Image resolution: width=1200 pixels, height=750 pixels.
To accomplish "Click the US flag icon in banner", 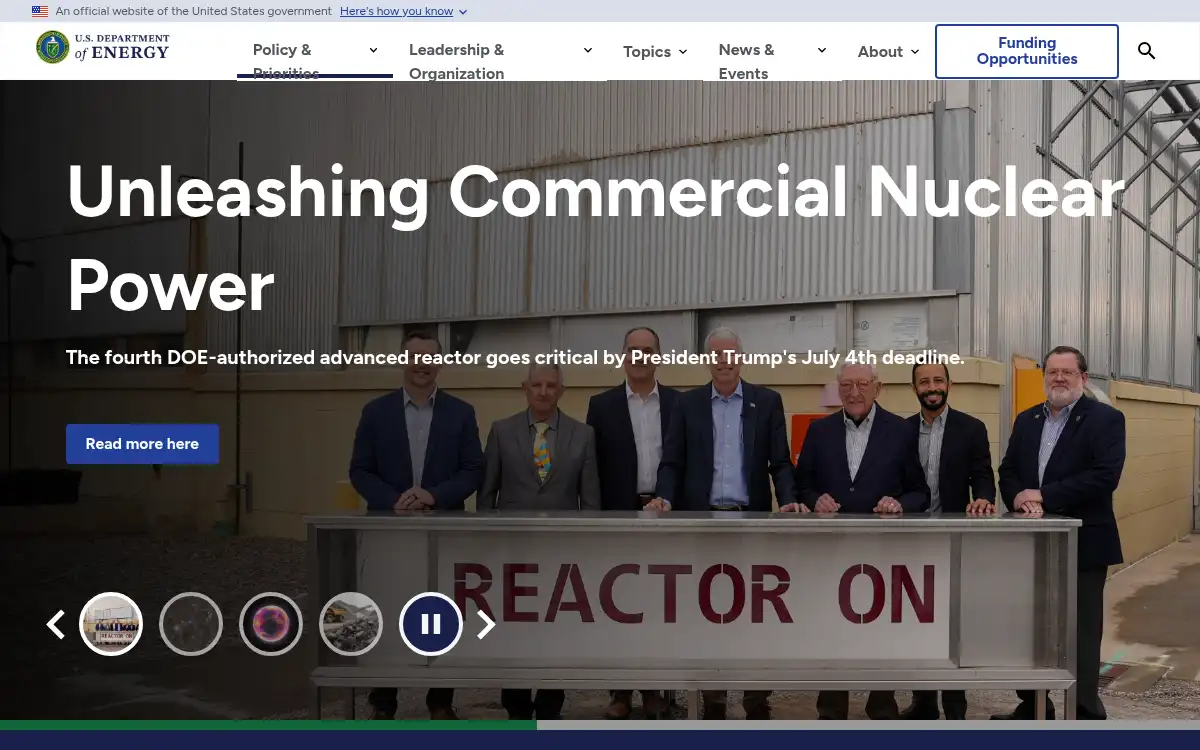I will click(40, 11).
